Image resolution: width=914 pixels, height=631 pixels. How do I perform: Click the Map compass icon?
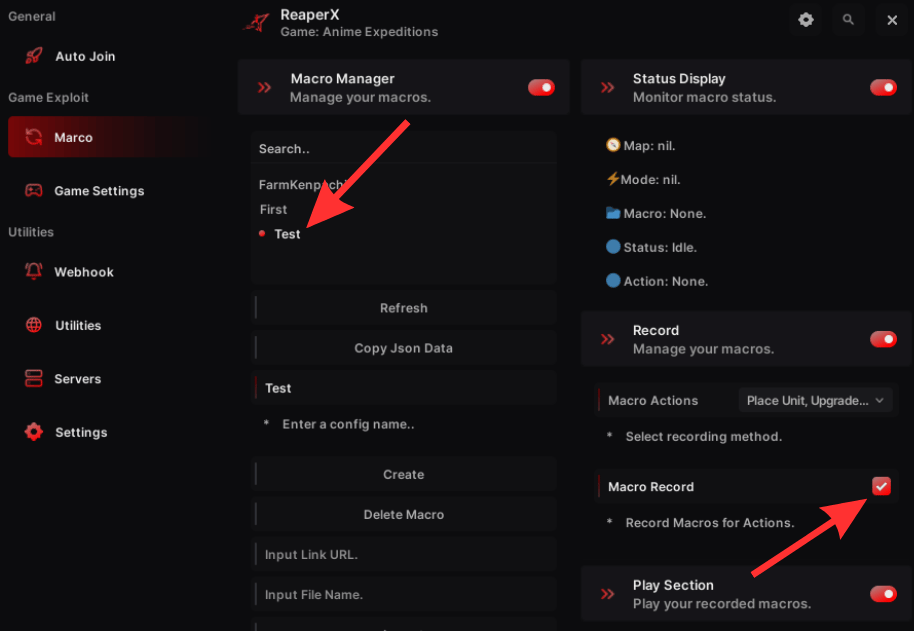[x=613, y=145]
